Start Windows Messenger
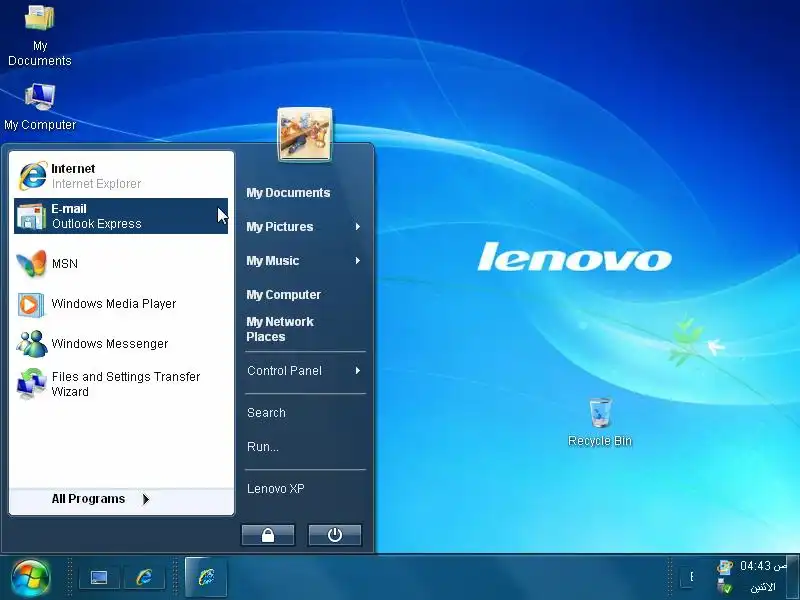Viewport: 800px width, 600px height. point(121,344)
